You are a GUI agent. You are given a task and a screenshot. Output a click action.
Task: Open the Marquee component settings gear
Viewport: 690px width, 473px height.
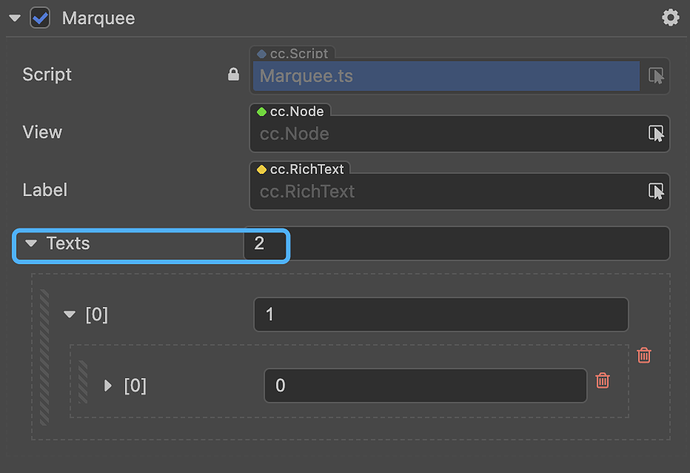pos(670,18)
